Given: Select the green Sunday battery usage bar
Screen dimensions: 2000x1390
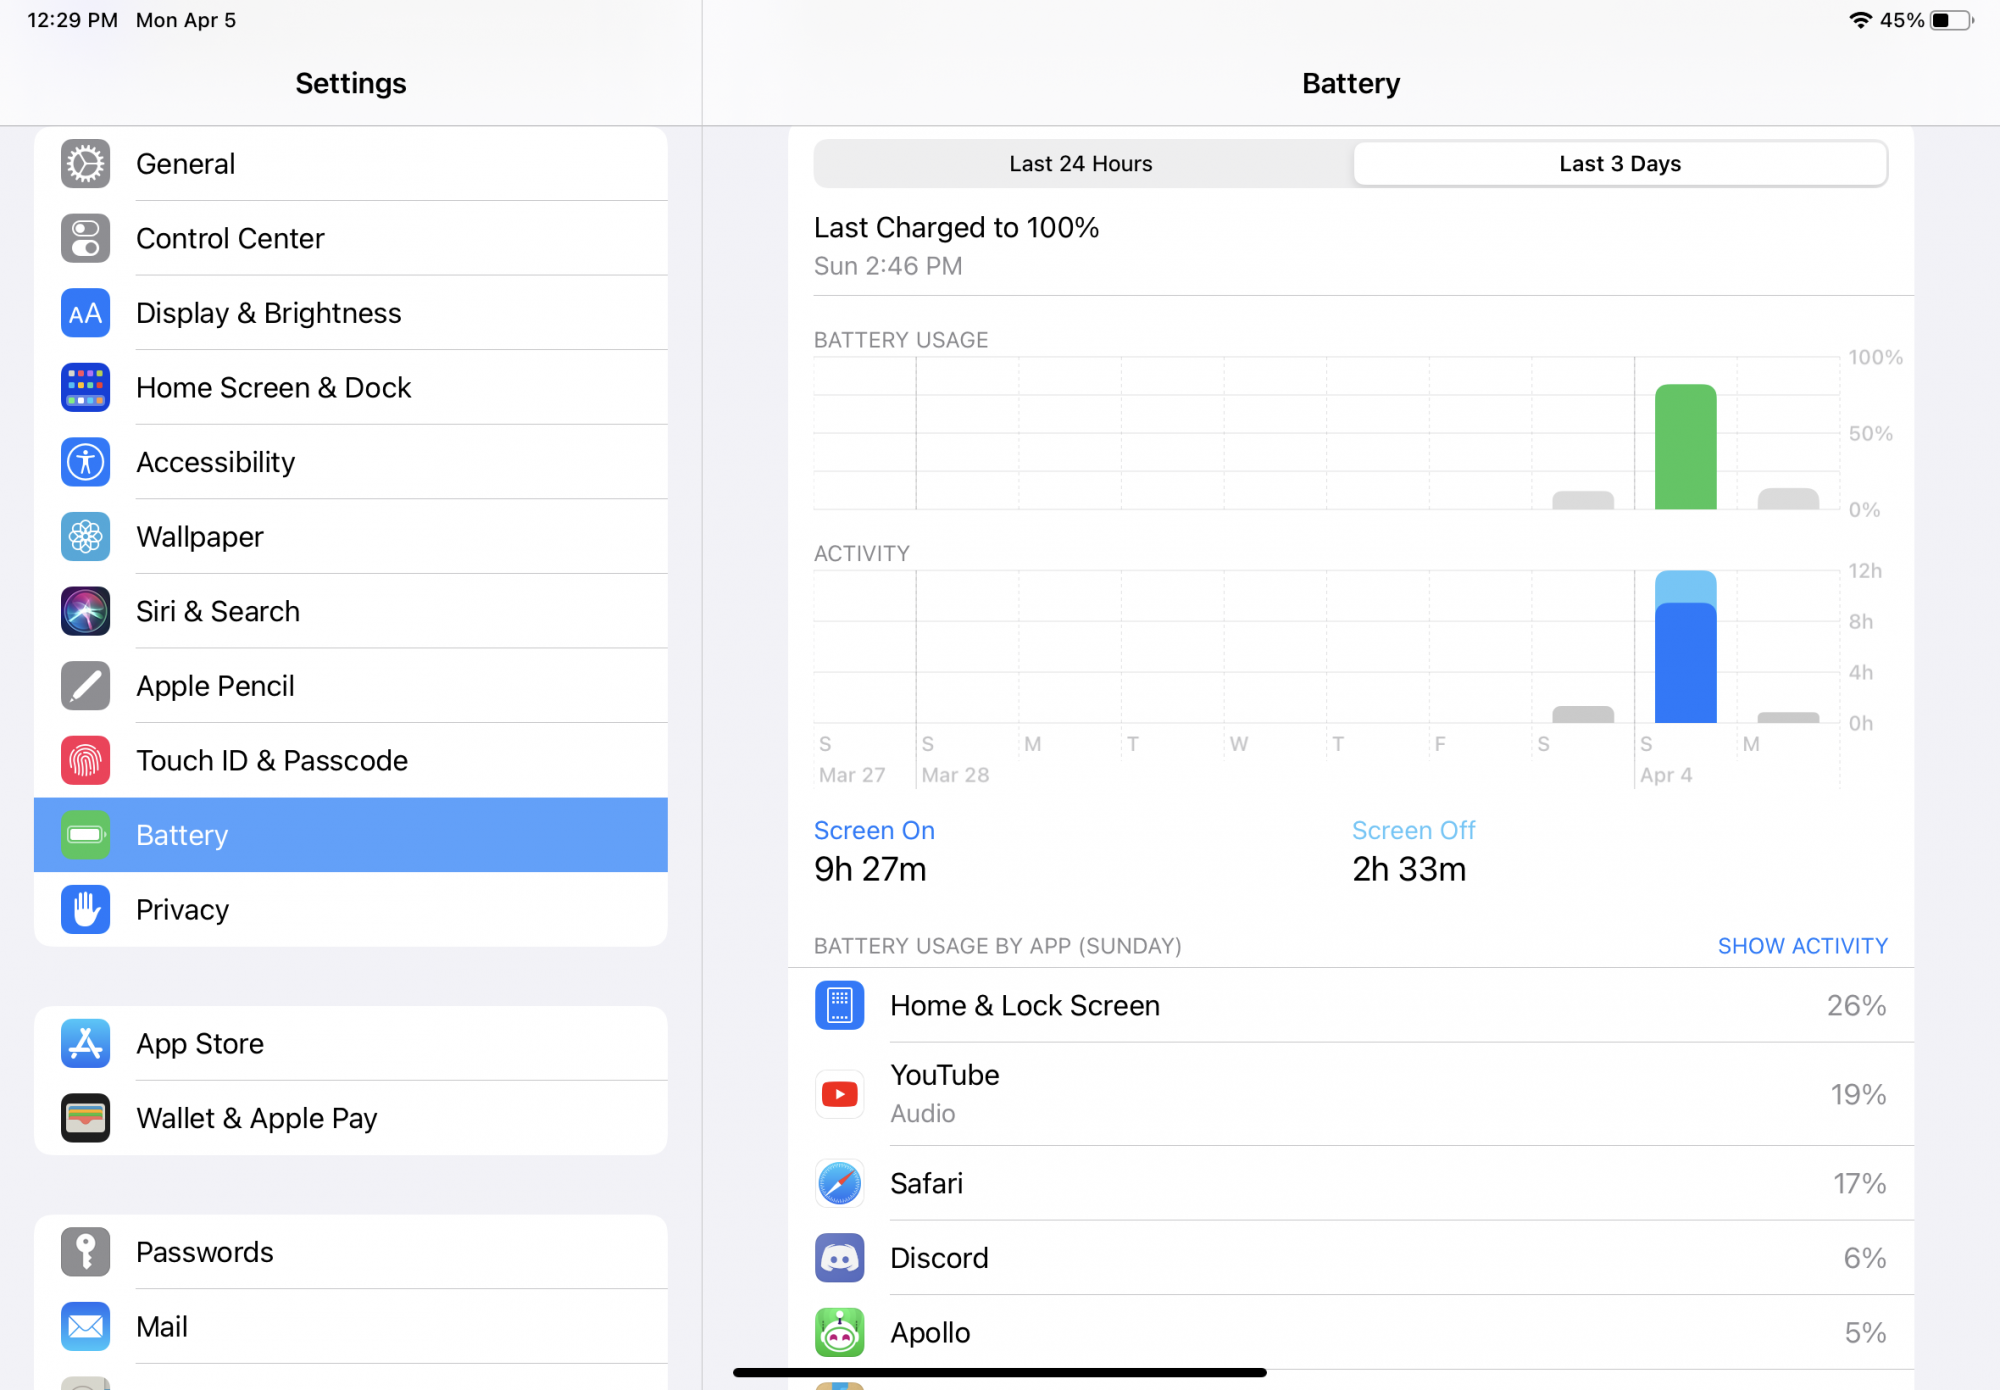Looking at the screenshot, I should (x=1685, y=448).
